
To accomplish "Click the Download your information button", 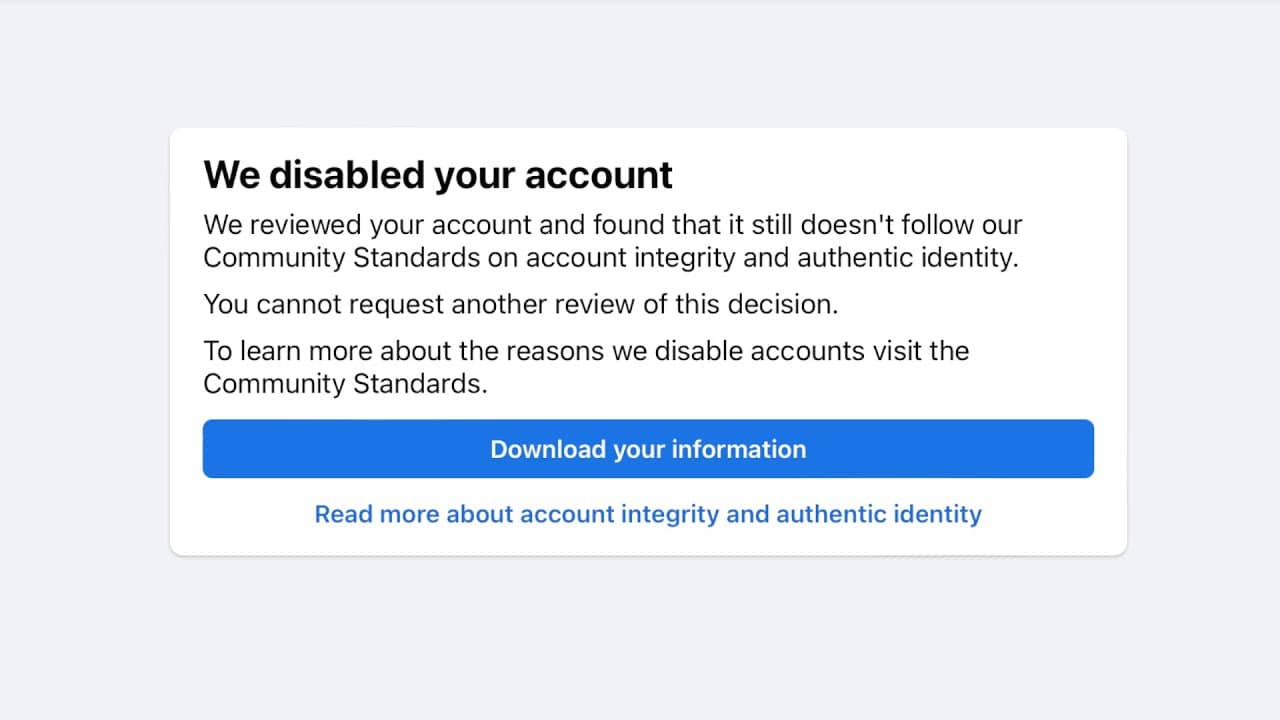I will pos(648,449).
